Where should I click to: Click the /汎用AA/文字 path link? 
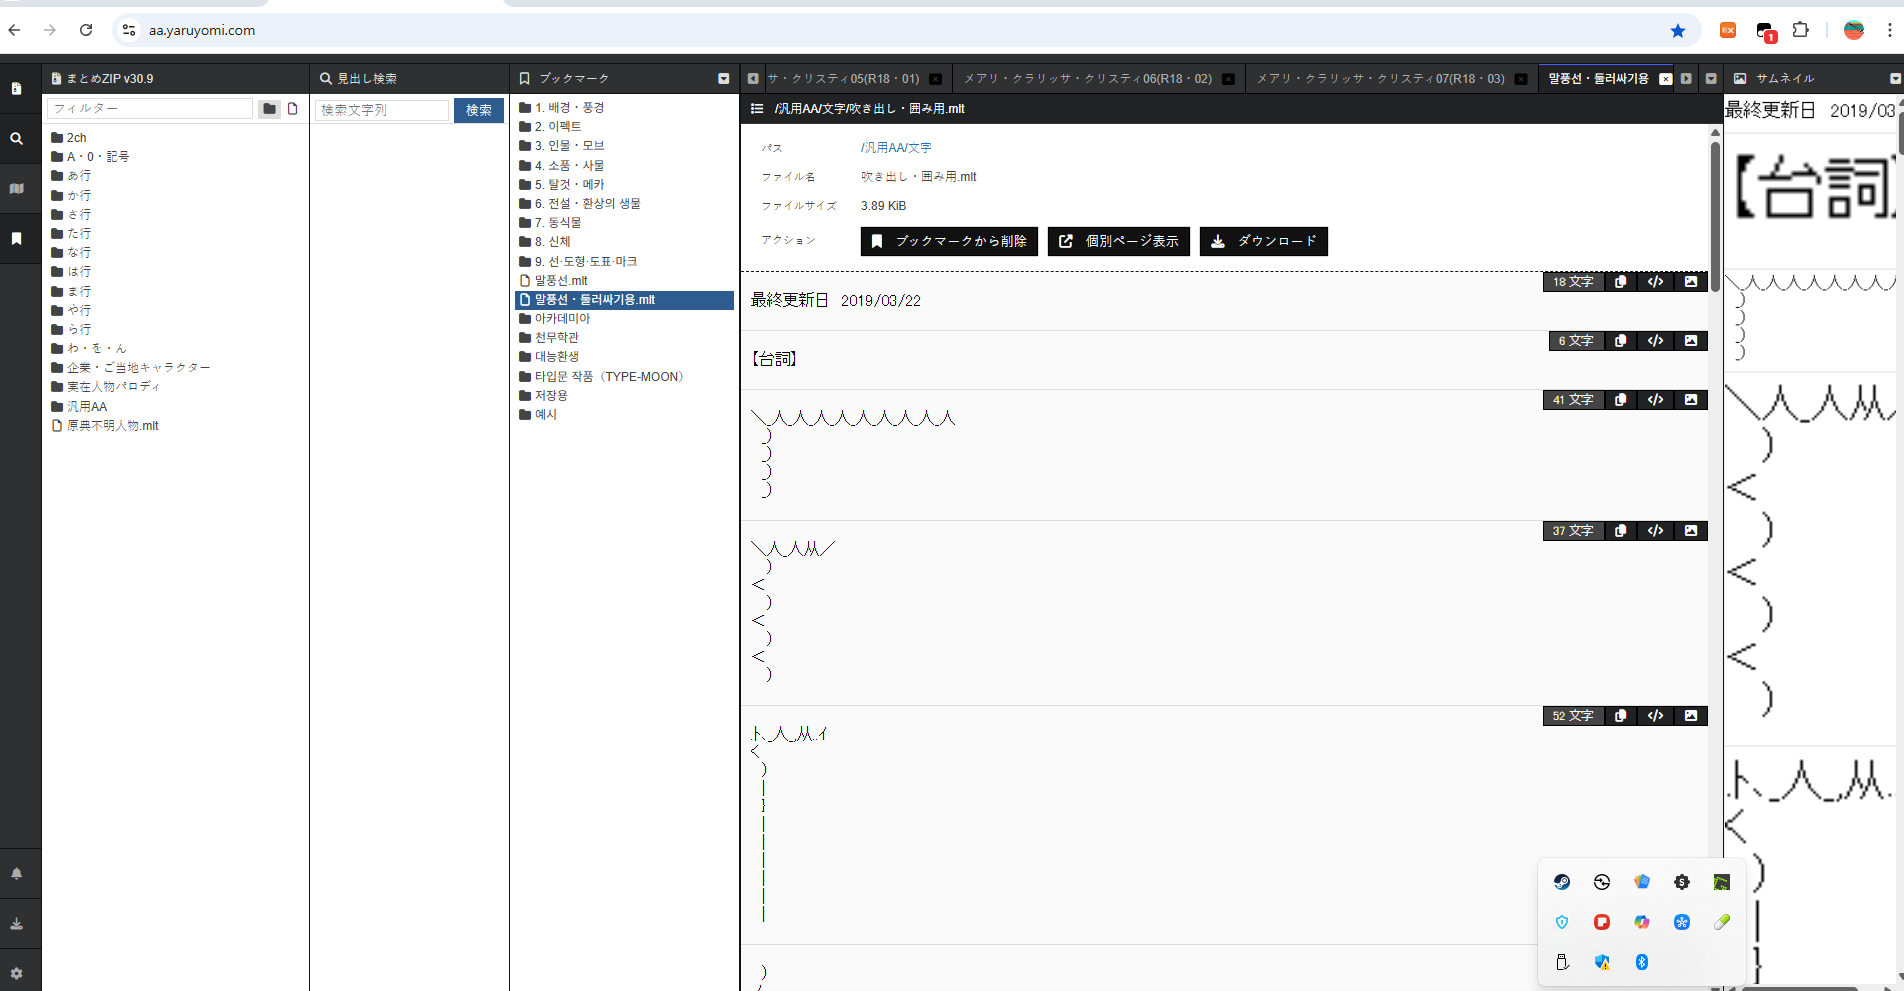[895, 148]
